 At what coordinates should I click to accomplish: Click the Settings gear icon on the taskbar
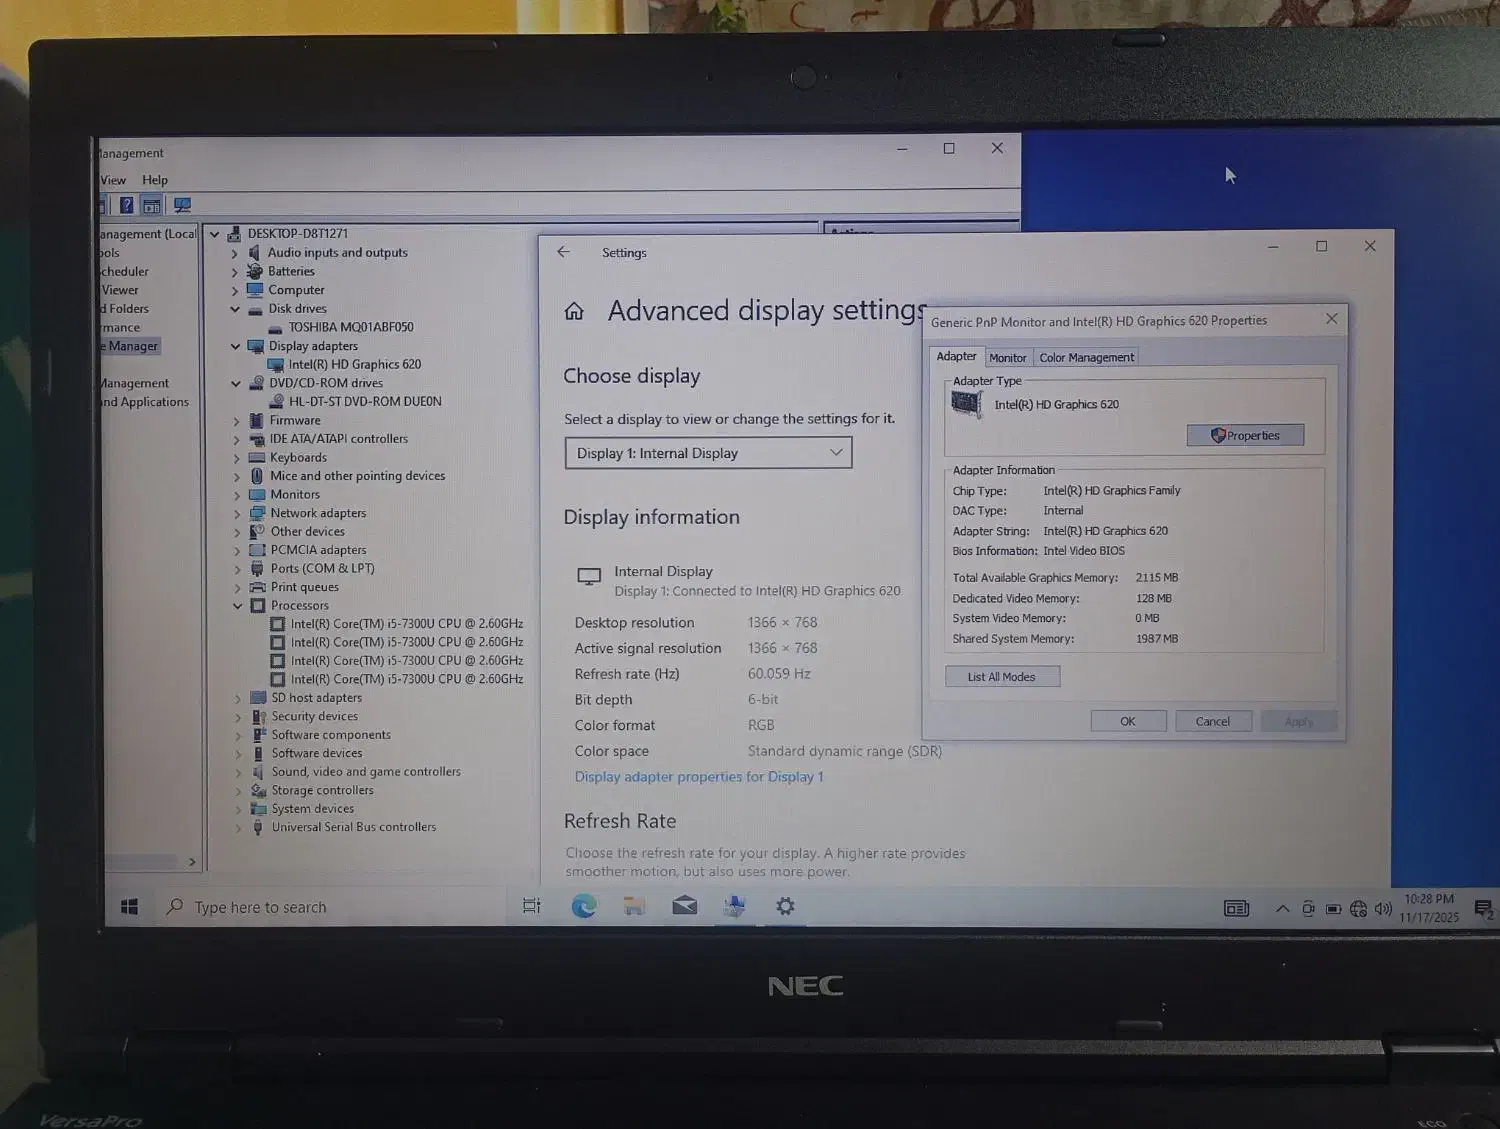tap(784, 906)
